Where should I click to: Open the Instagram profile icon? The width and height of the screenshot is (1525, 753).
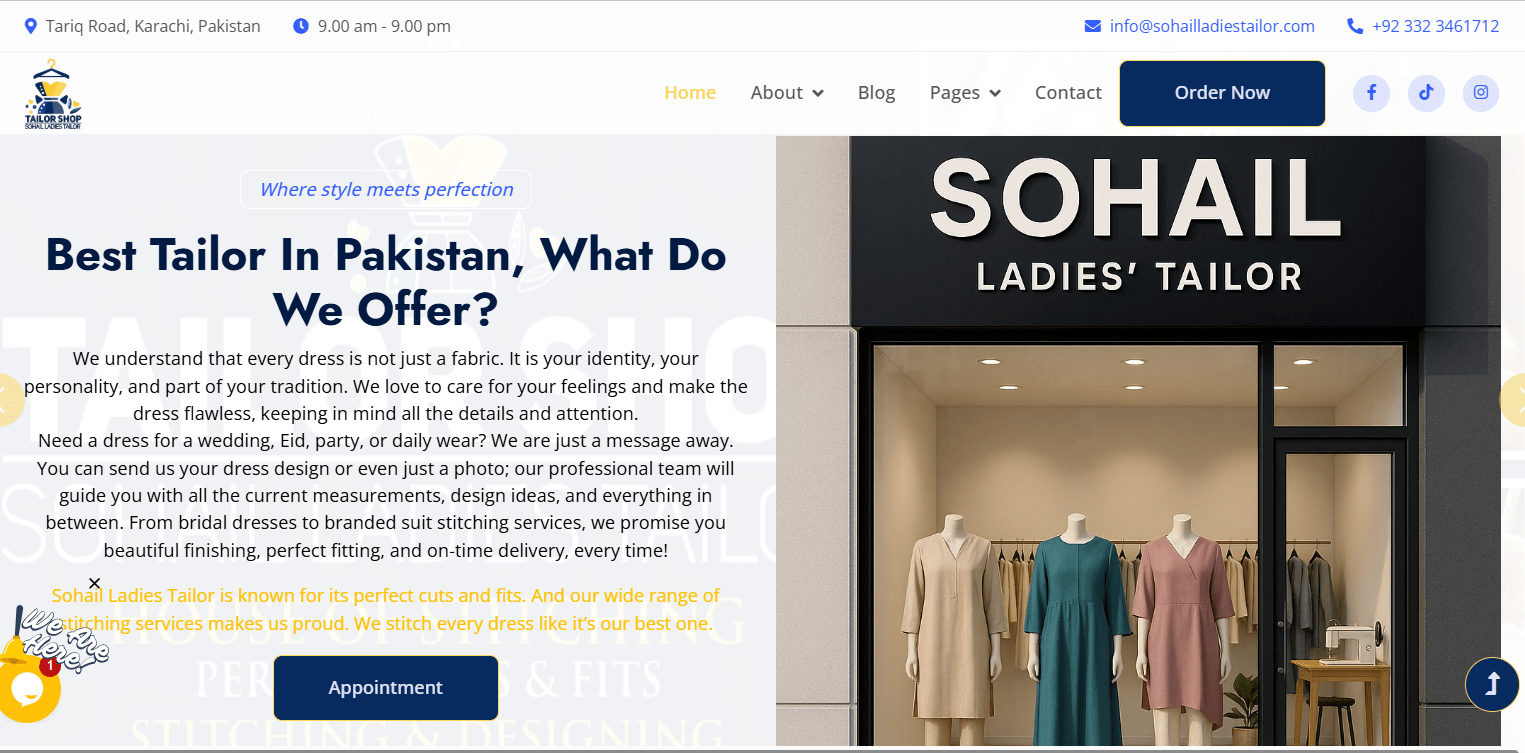tap(1481, 93)
